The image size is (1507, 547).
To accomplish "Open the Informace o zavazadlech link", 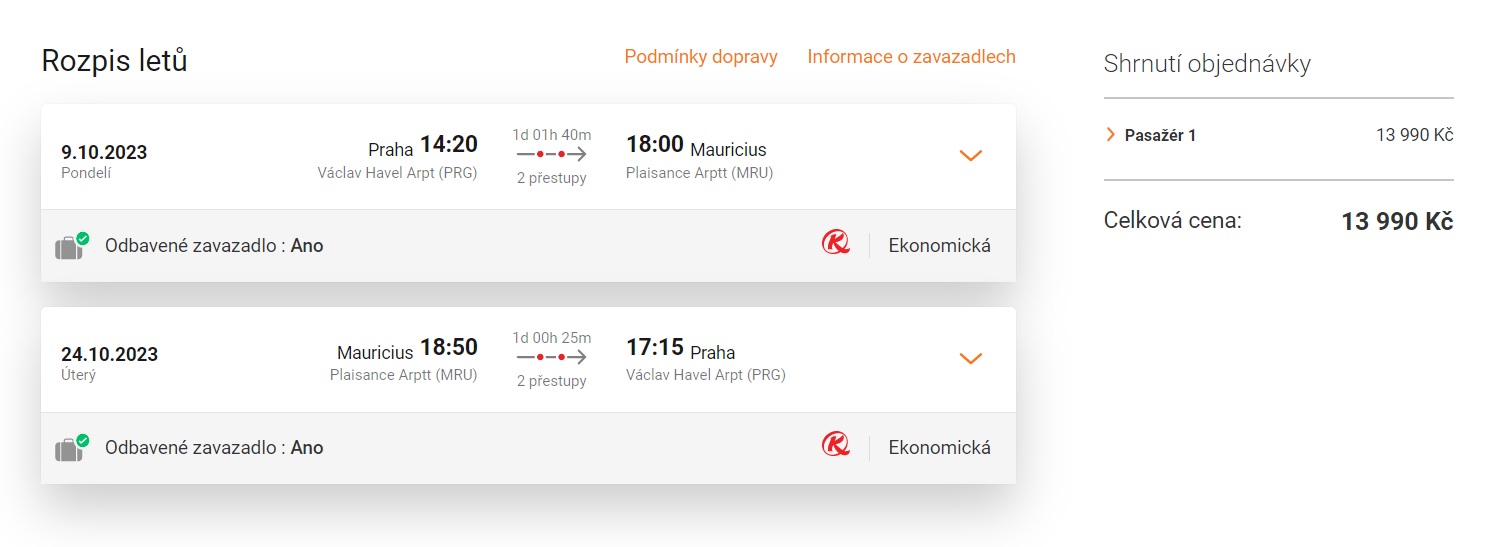I will coord(911,57).
